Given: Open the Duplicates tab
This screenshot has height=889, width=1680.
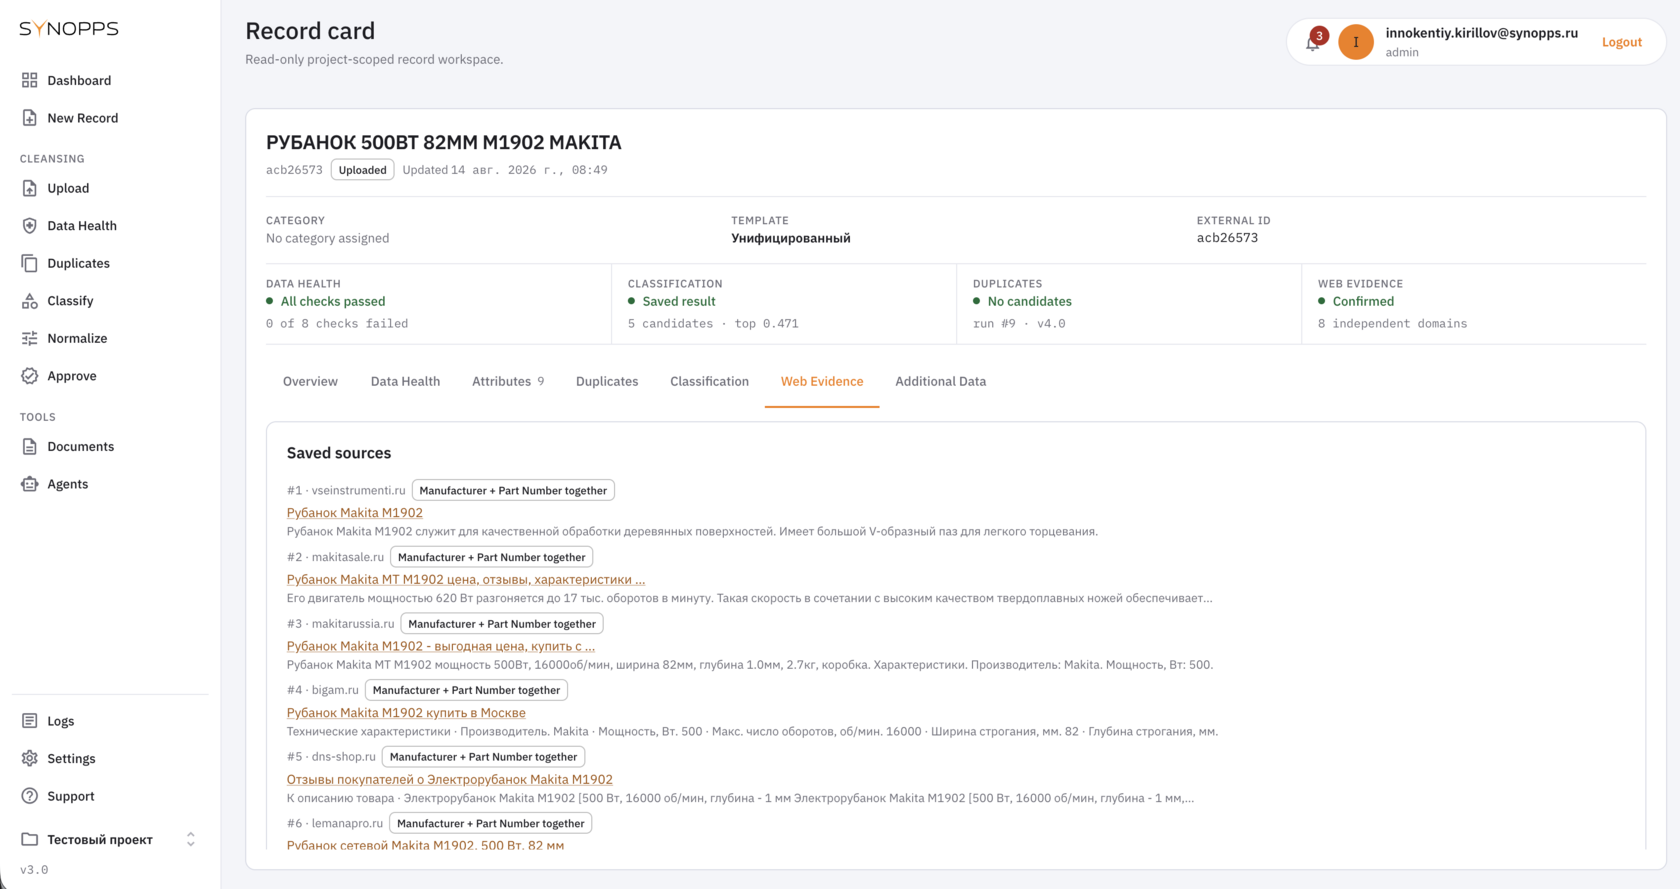Looking at the screenshot, I should click(607, 381).
